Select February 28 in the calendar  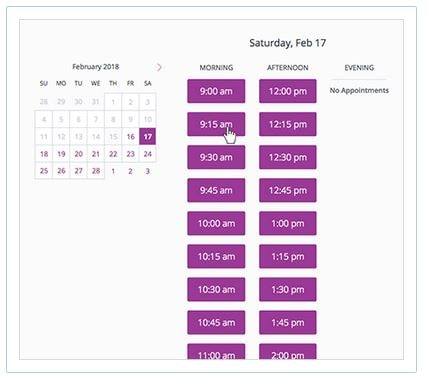tap(96, 171)
